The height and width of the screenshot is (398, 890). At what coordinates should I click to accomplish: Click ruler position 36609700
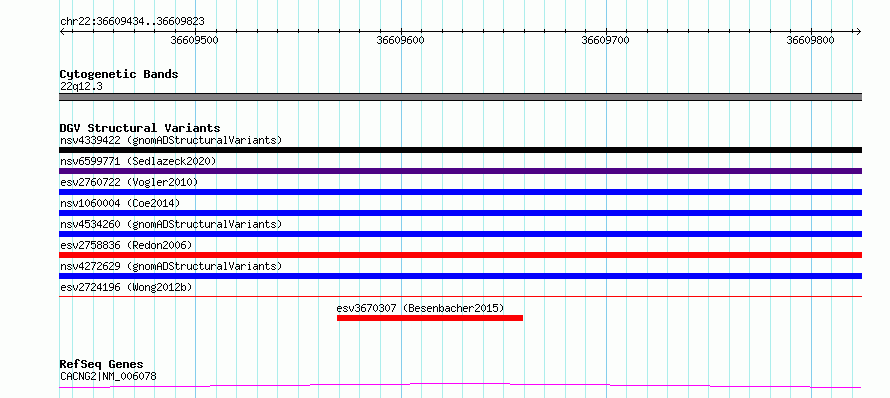pyautogui.click(x=606, y=40)
